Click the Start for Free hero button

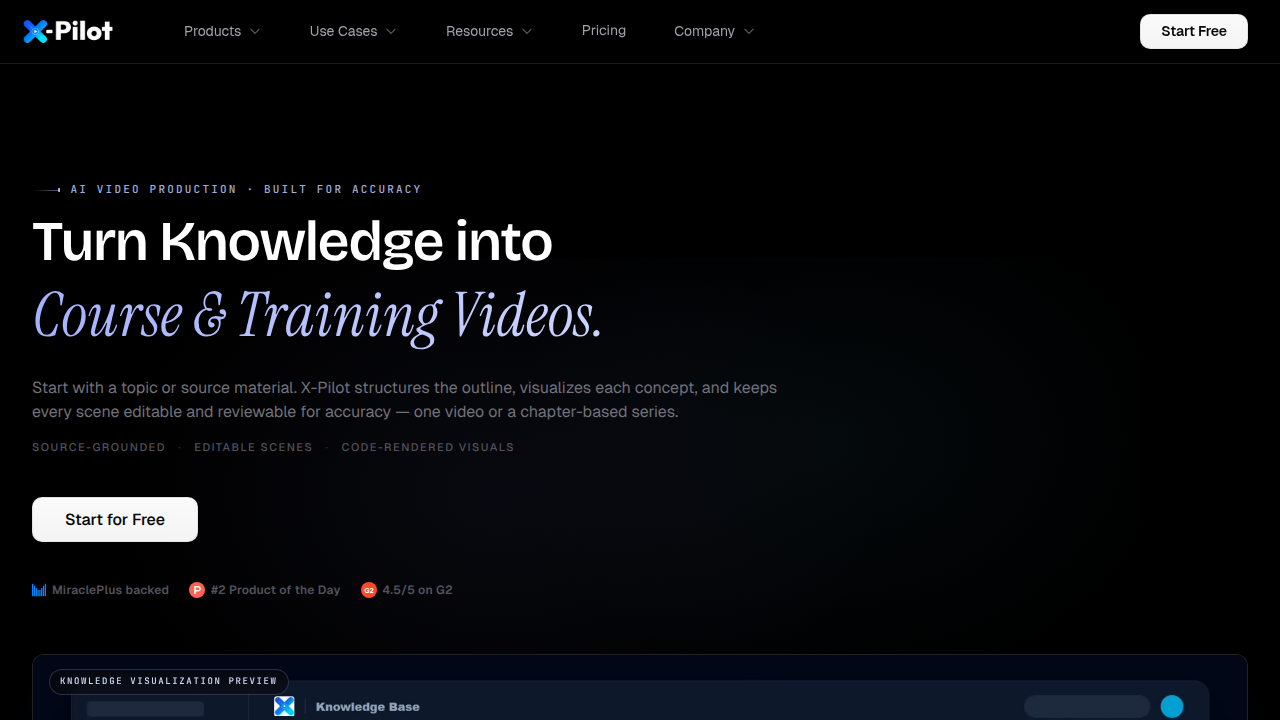[115, 519]
